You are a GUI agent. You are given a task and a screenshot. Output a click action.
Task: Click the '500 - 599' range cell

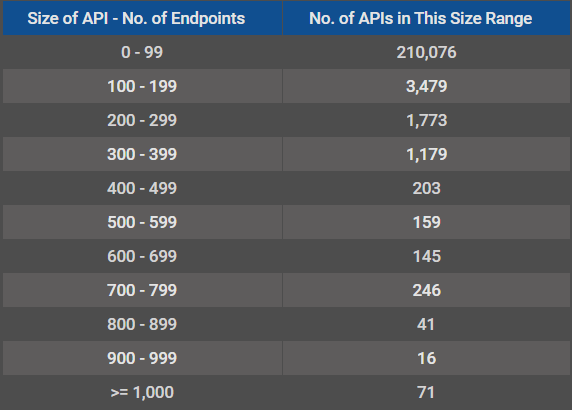coord(142,222)
